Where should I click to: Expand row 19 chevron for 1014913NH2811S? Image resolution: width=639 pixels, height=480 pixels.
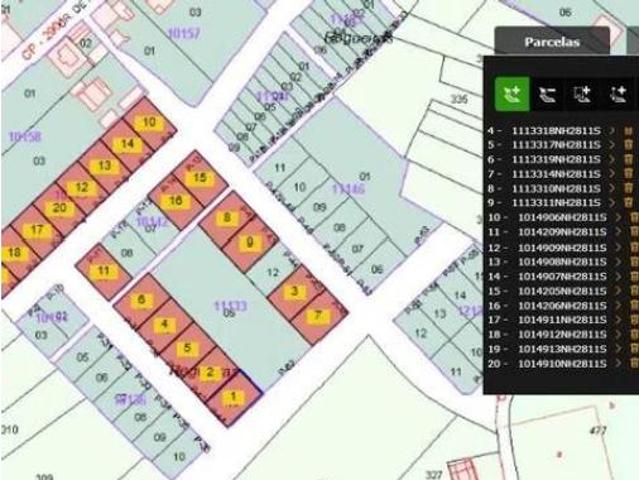[618, 349]
